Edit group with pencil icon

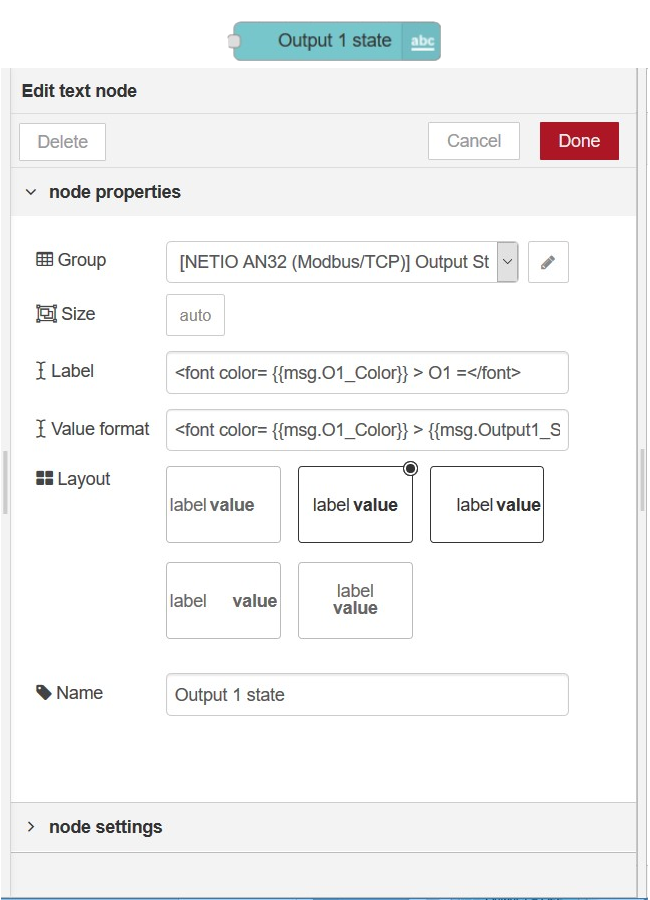(548, 262)
